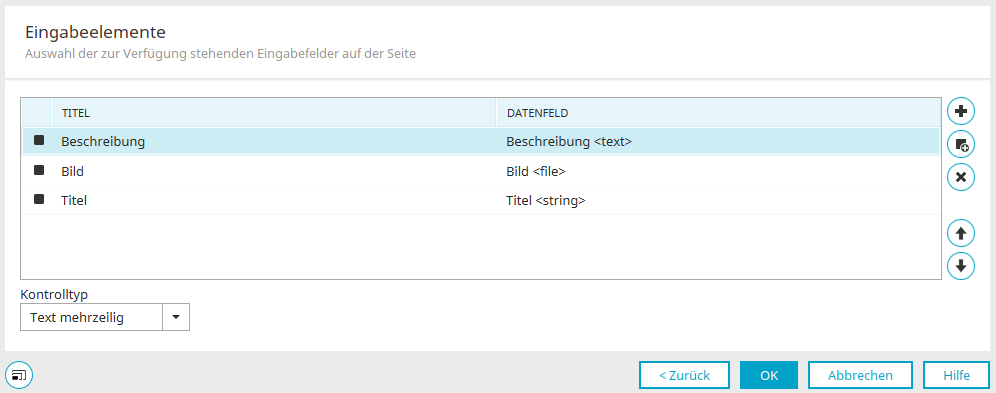This screenshot has height=393, width=996.
Task: Remove selected element with X icon
Action: tap(960, 177)
